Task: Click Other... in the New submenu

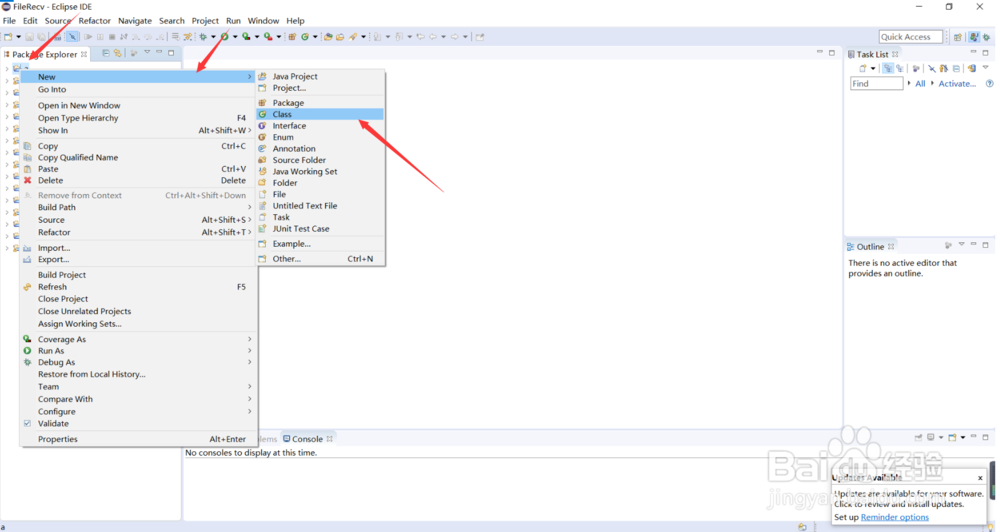Action: click(320, 259)
